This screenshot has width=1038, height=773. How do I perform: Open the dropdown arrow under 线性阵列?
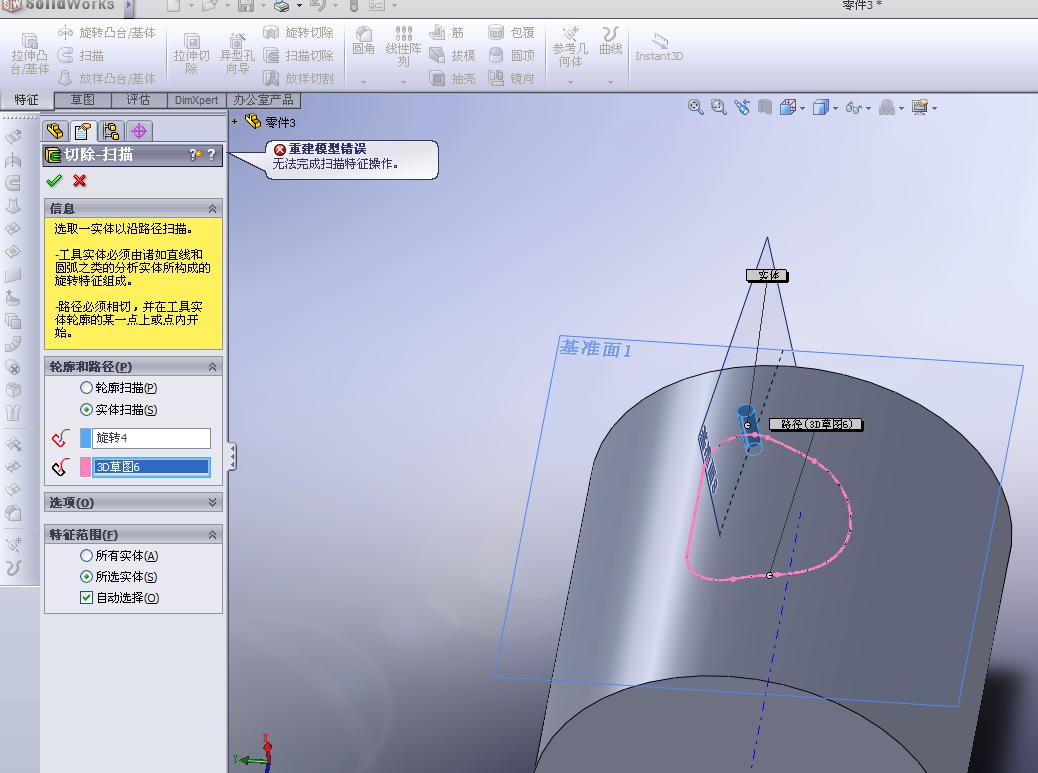point(403,82)
